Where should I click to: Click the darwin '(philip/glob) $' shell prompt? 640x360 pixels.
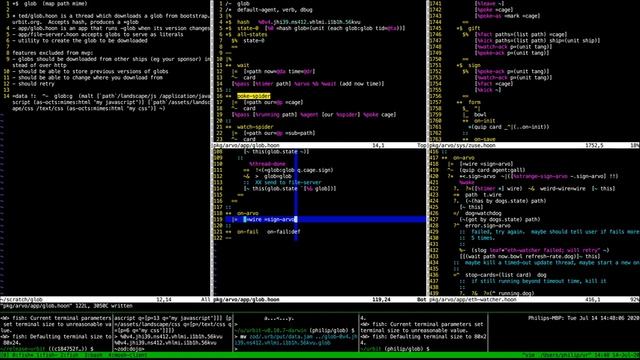pos(332,330)
